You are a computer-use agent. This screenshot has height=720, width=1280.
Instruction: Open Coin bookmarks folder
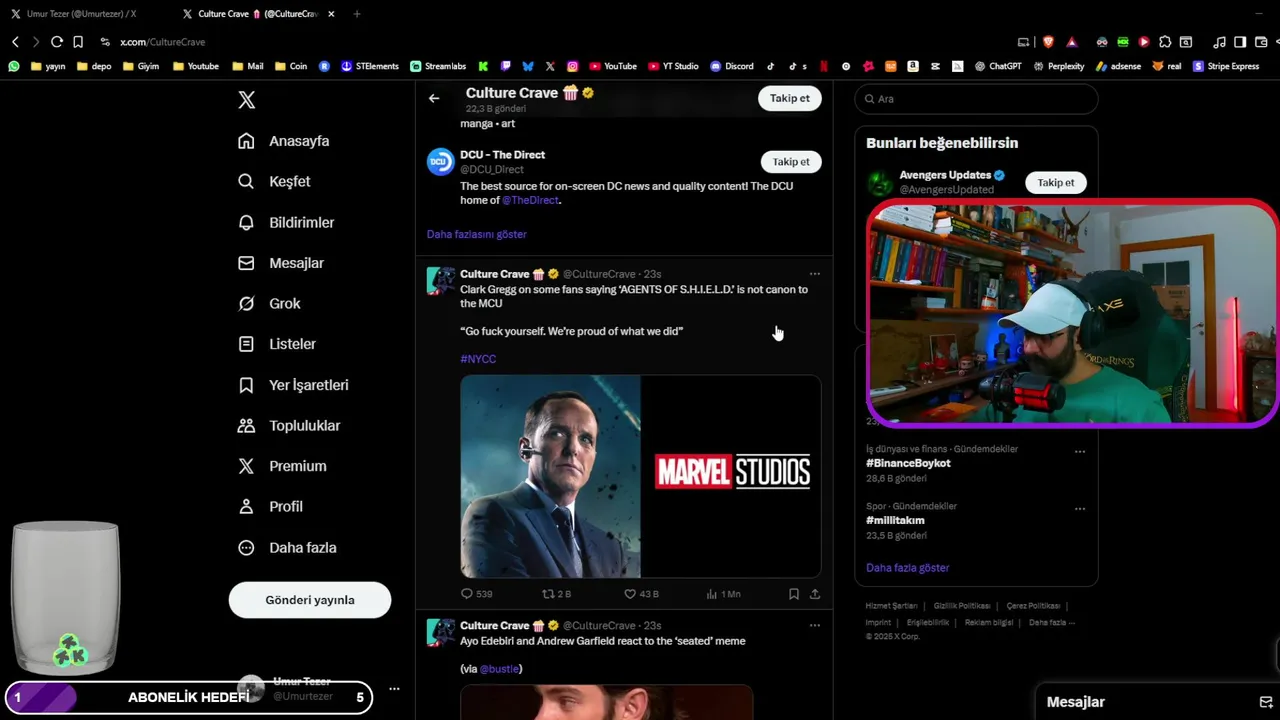click(x=290, y=66)
